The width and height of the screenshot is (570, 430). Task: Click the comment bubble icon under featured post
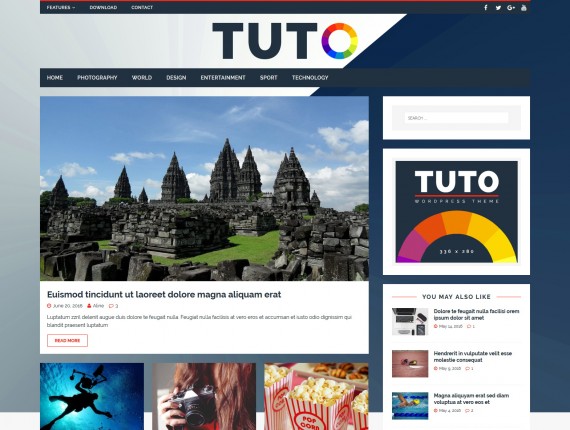click(x=111, y=306)
